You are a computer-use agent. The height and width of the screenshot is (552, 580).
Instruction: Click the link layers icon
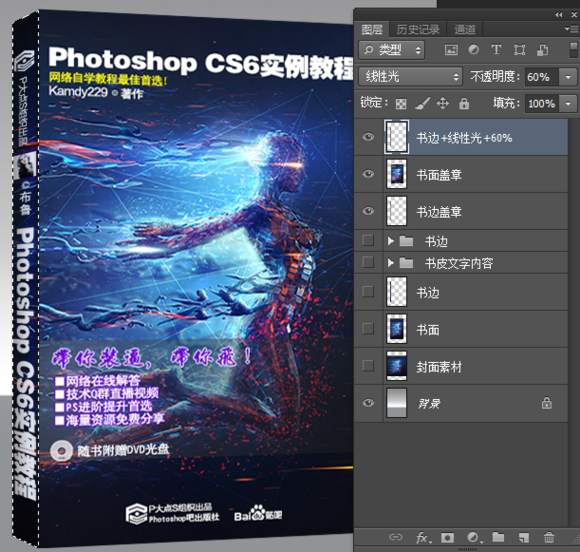(x=395, y=537)
